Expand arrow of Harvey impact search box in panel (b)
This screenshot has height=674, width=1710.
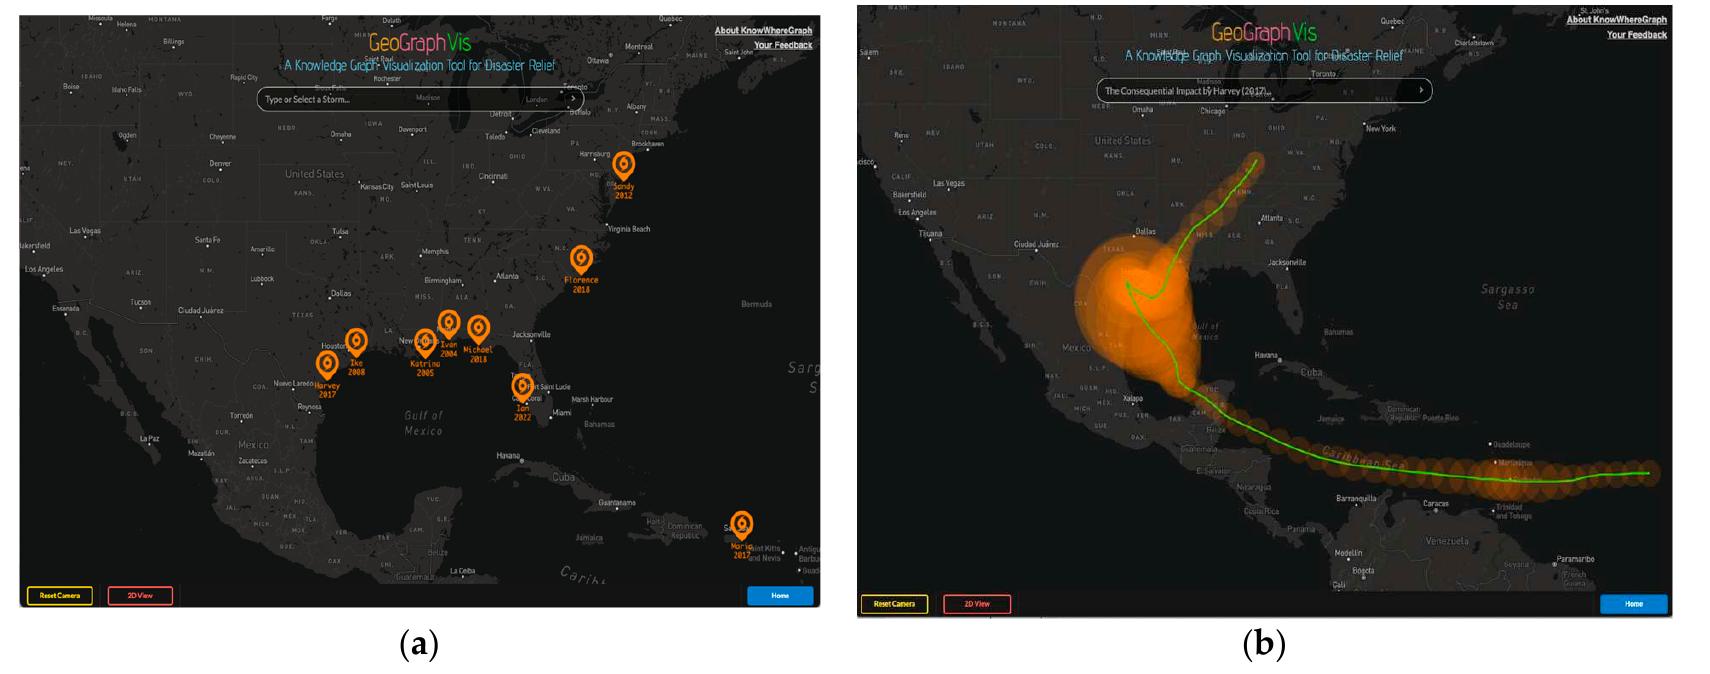1421,90
